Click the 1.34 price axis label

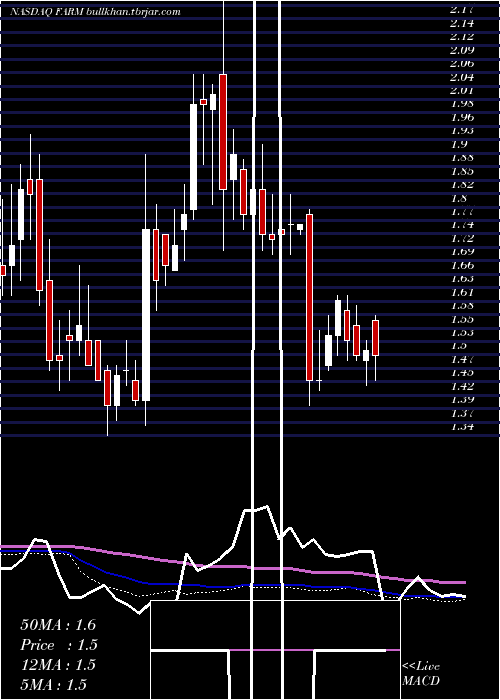462,427
